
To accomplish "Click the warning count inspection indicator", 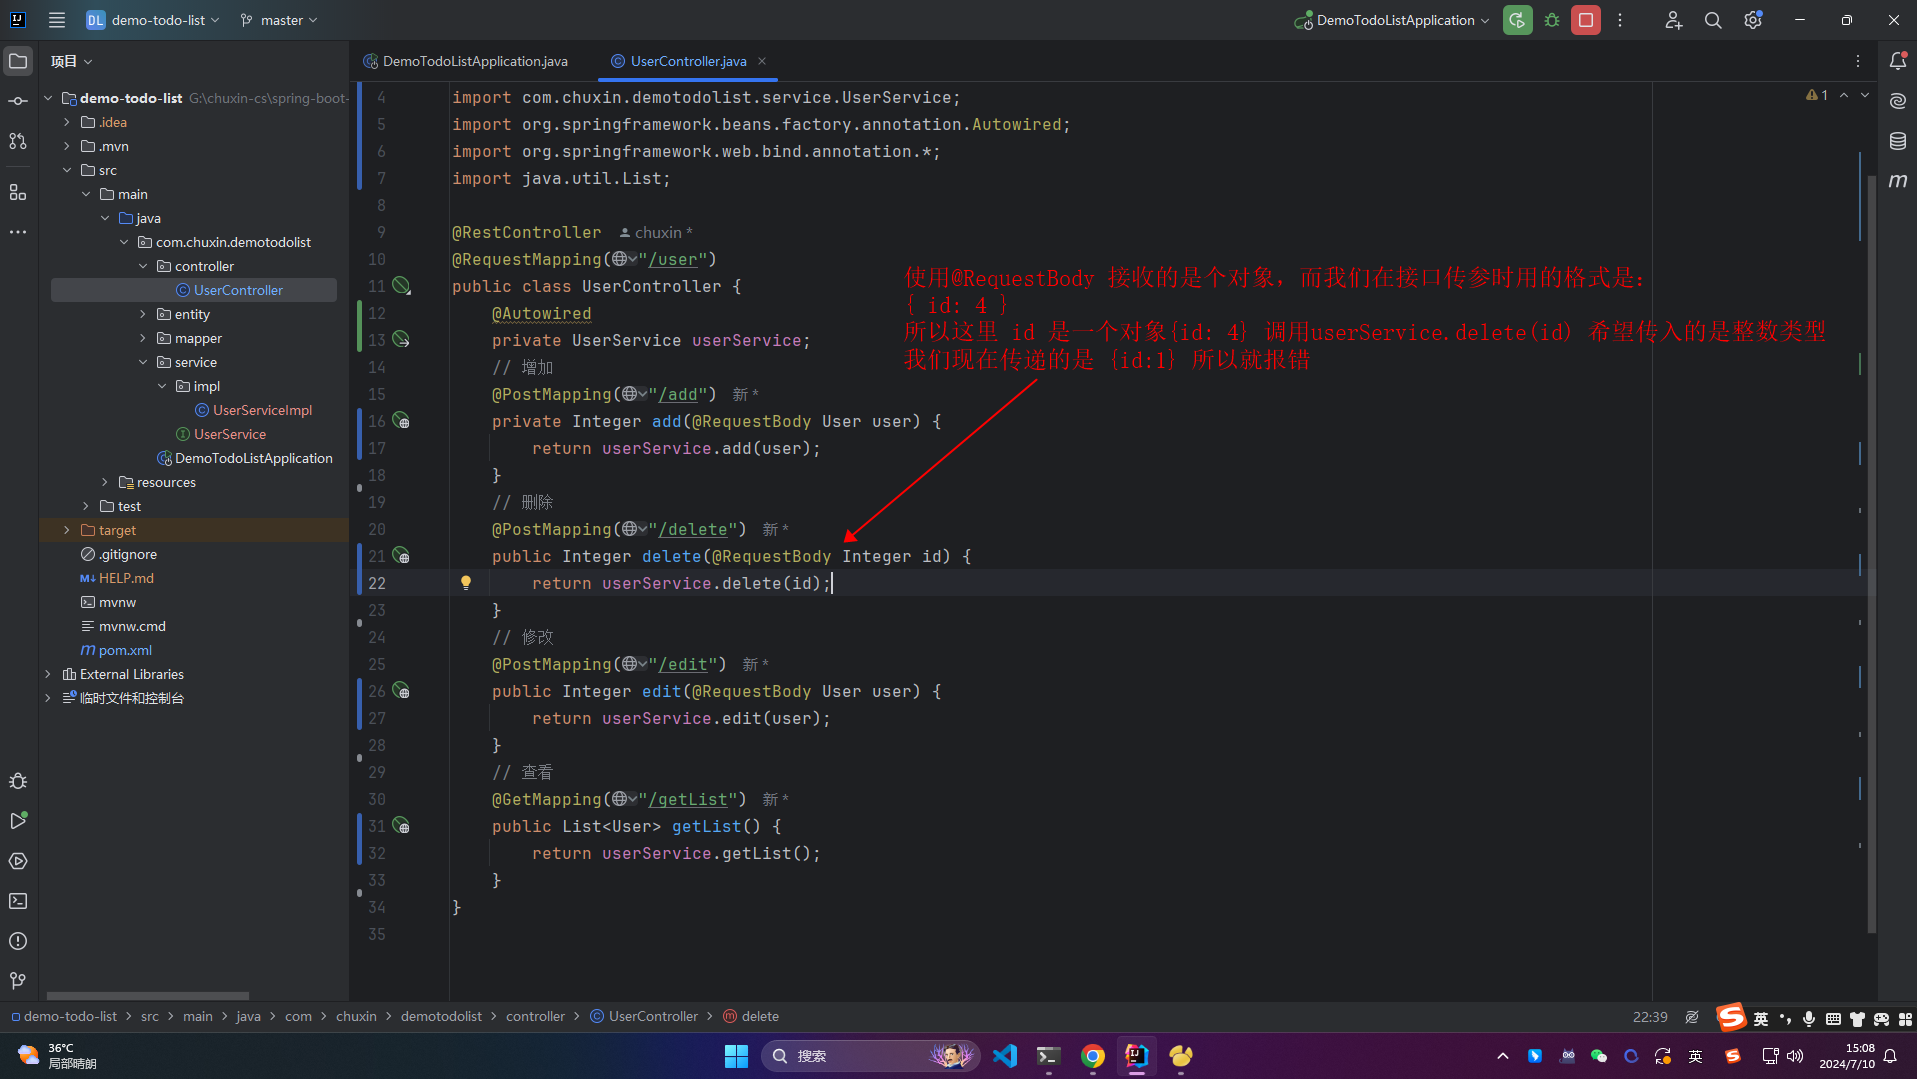I will (x=1817, y=95).
